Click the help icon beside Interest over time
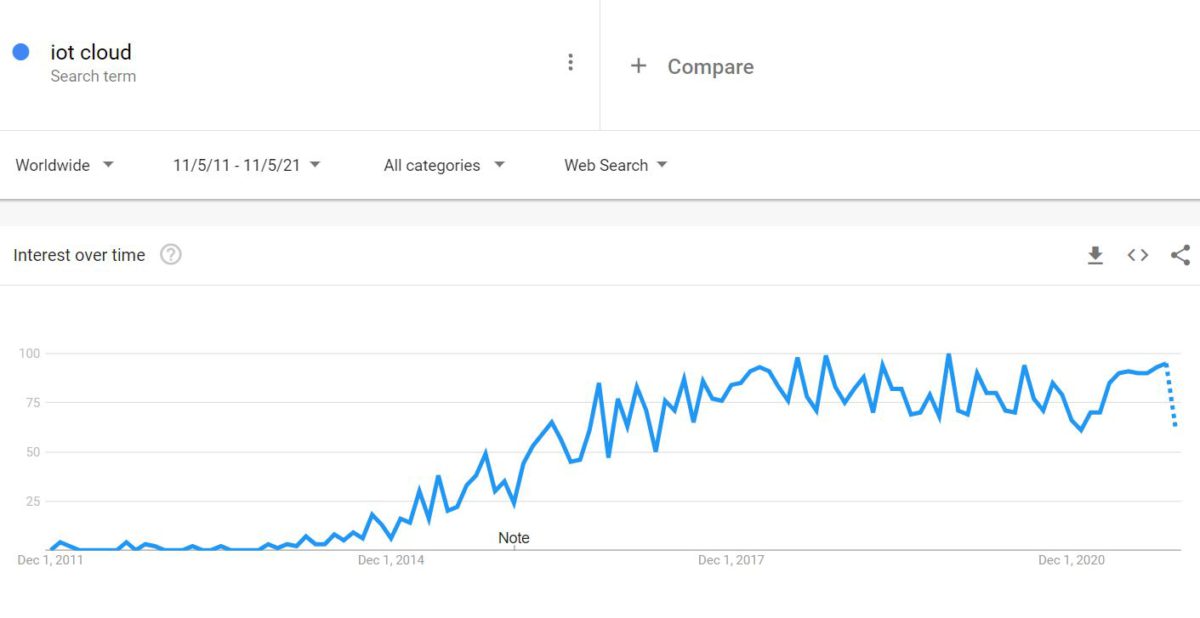1200x618 pixels. (x=171, y=255)
